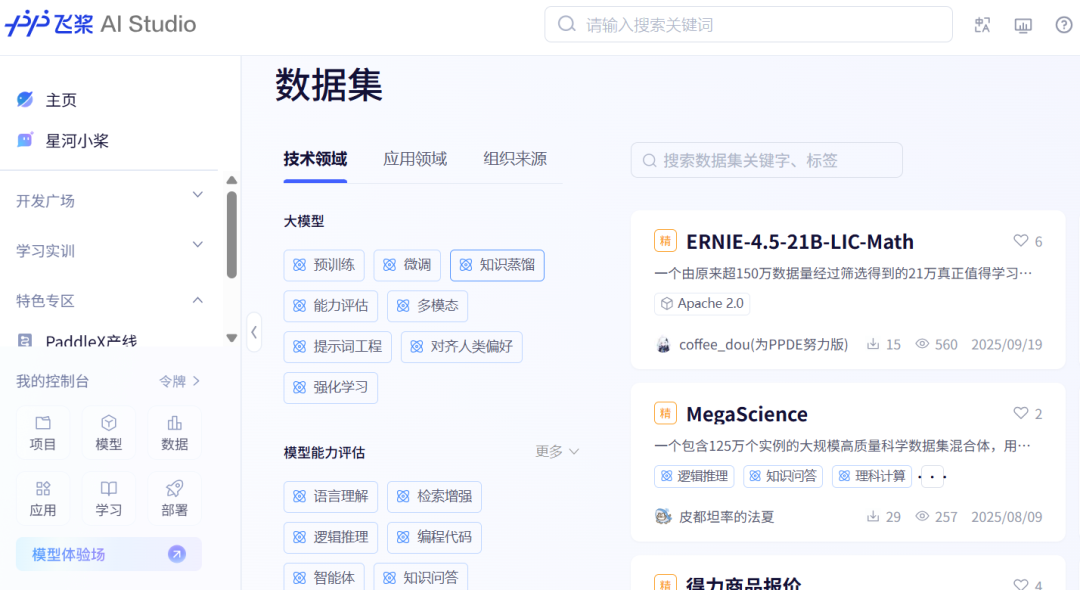
Task: Expand 更多 under 模型能力评估
Action: coord(557,452)
